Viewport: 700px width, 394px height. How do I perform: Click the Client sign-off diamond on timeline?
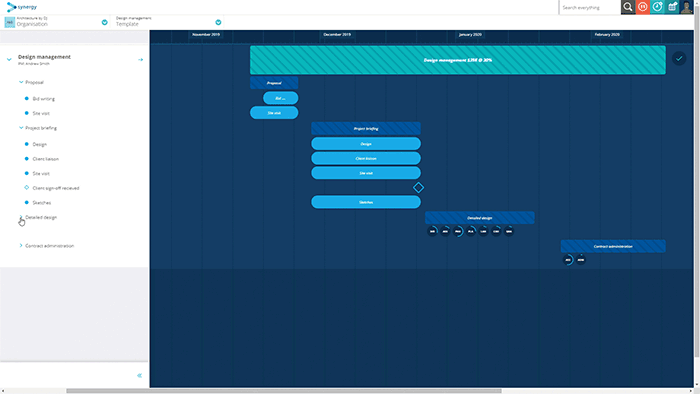pos(418,187)
